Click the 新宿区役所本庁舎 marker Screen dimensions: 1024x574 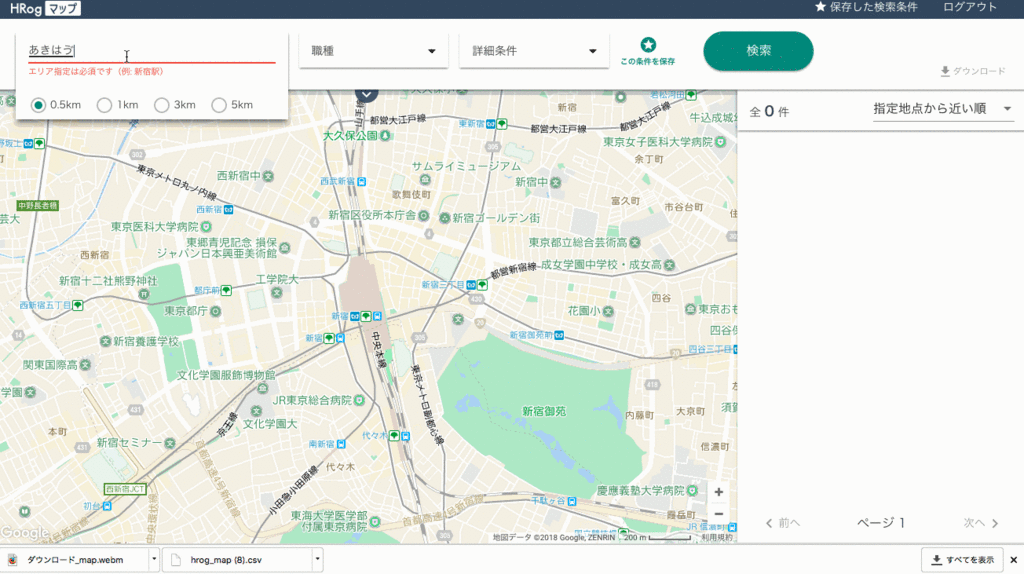point(424,215)
